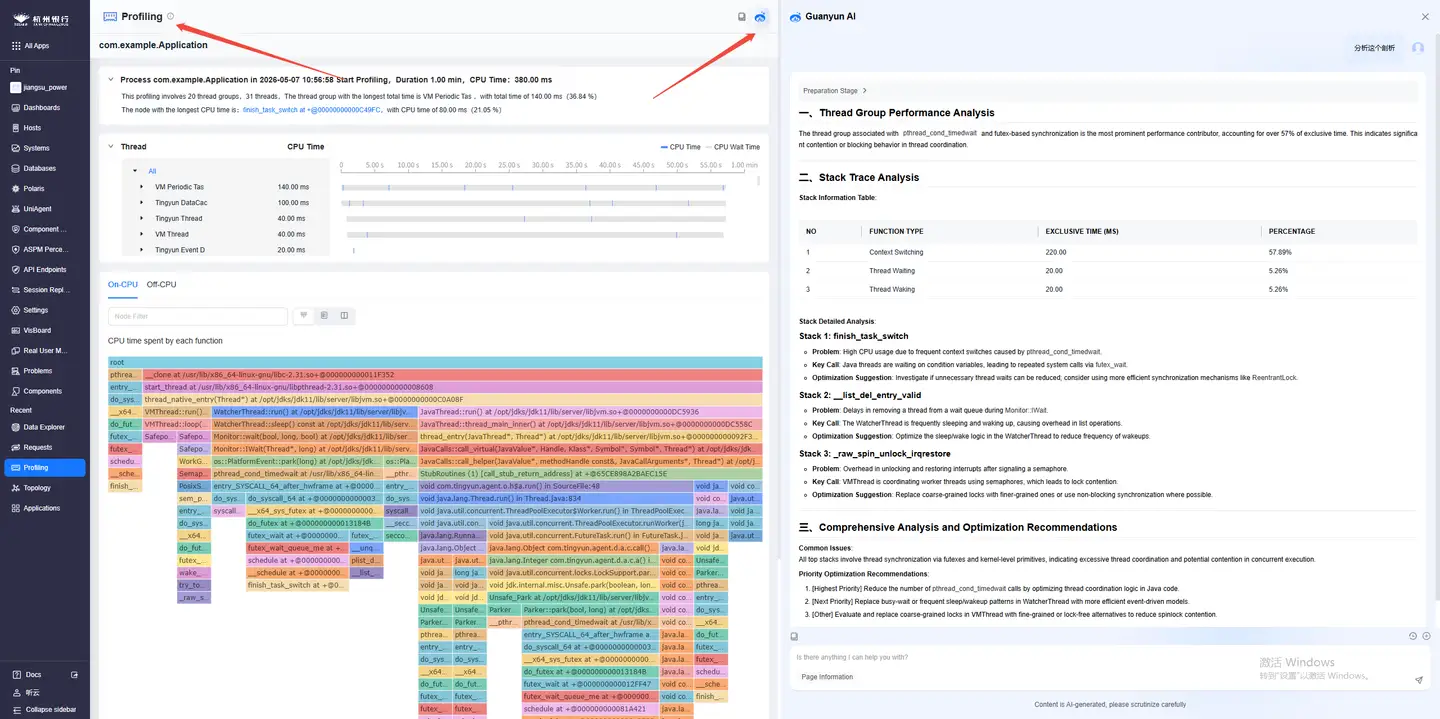Select the split view icon beside Node Filter

344,315
